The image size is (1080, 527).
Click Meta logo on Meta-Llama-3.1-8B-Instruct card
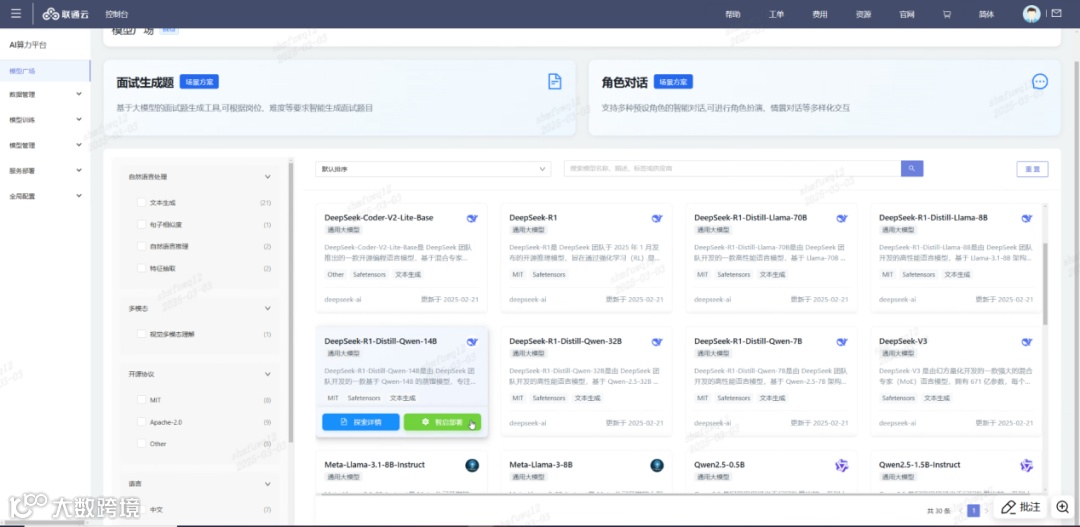click(472, 466)
